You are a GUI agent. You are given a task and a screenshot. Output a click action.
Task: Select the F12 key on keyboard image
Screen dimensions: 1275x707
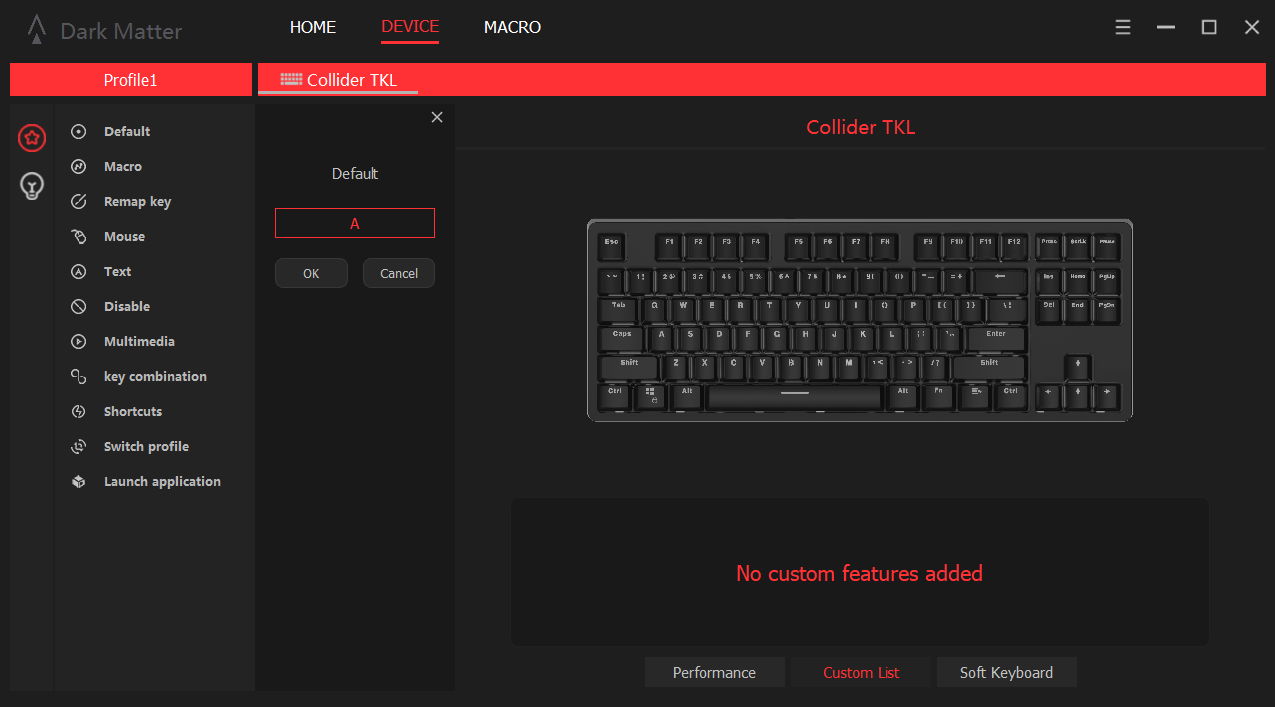(1013, 246)
